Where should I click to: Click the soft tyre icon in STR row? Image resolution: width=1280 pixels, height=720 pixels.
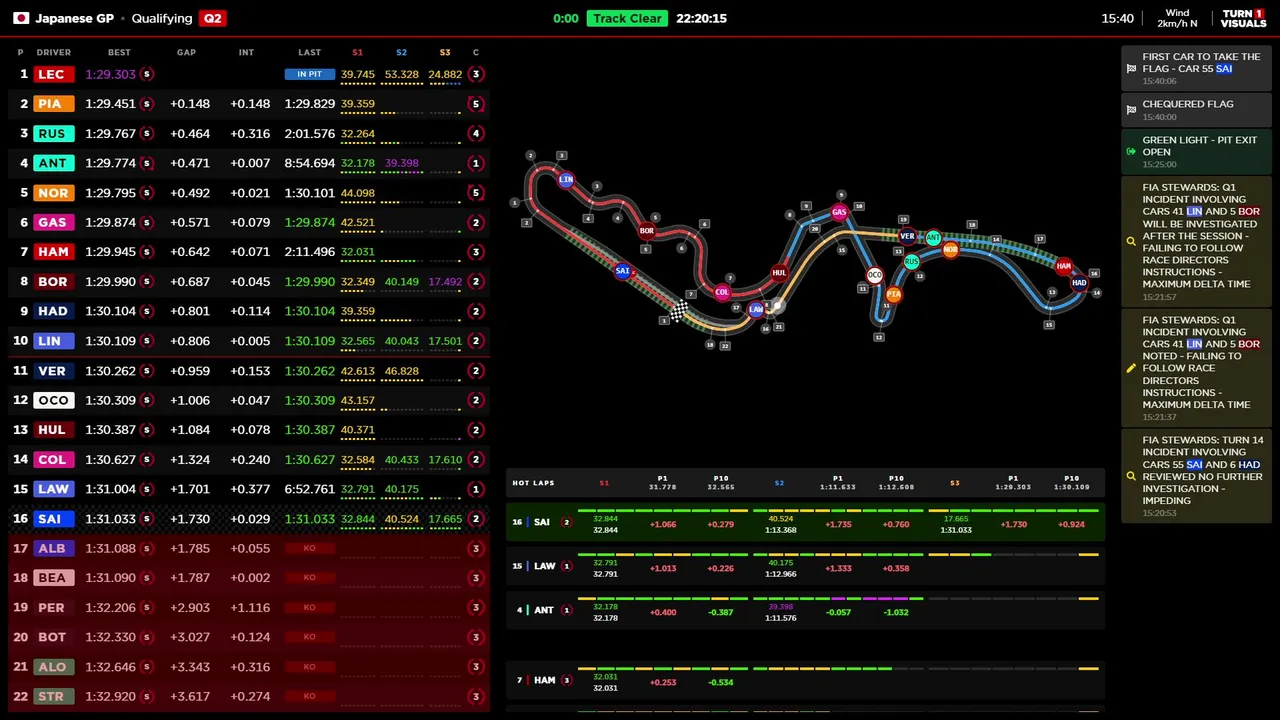pyautogui.click(x=146, y=696)
